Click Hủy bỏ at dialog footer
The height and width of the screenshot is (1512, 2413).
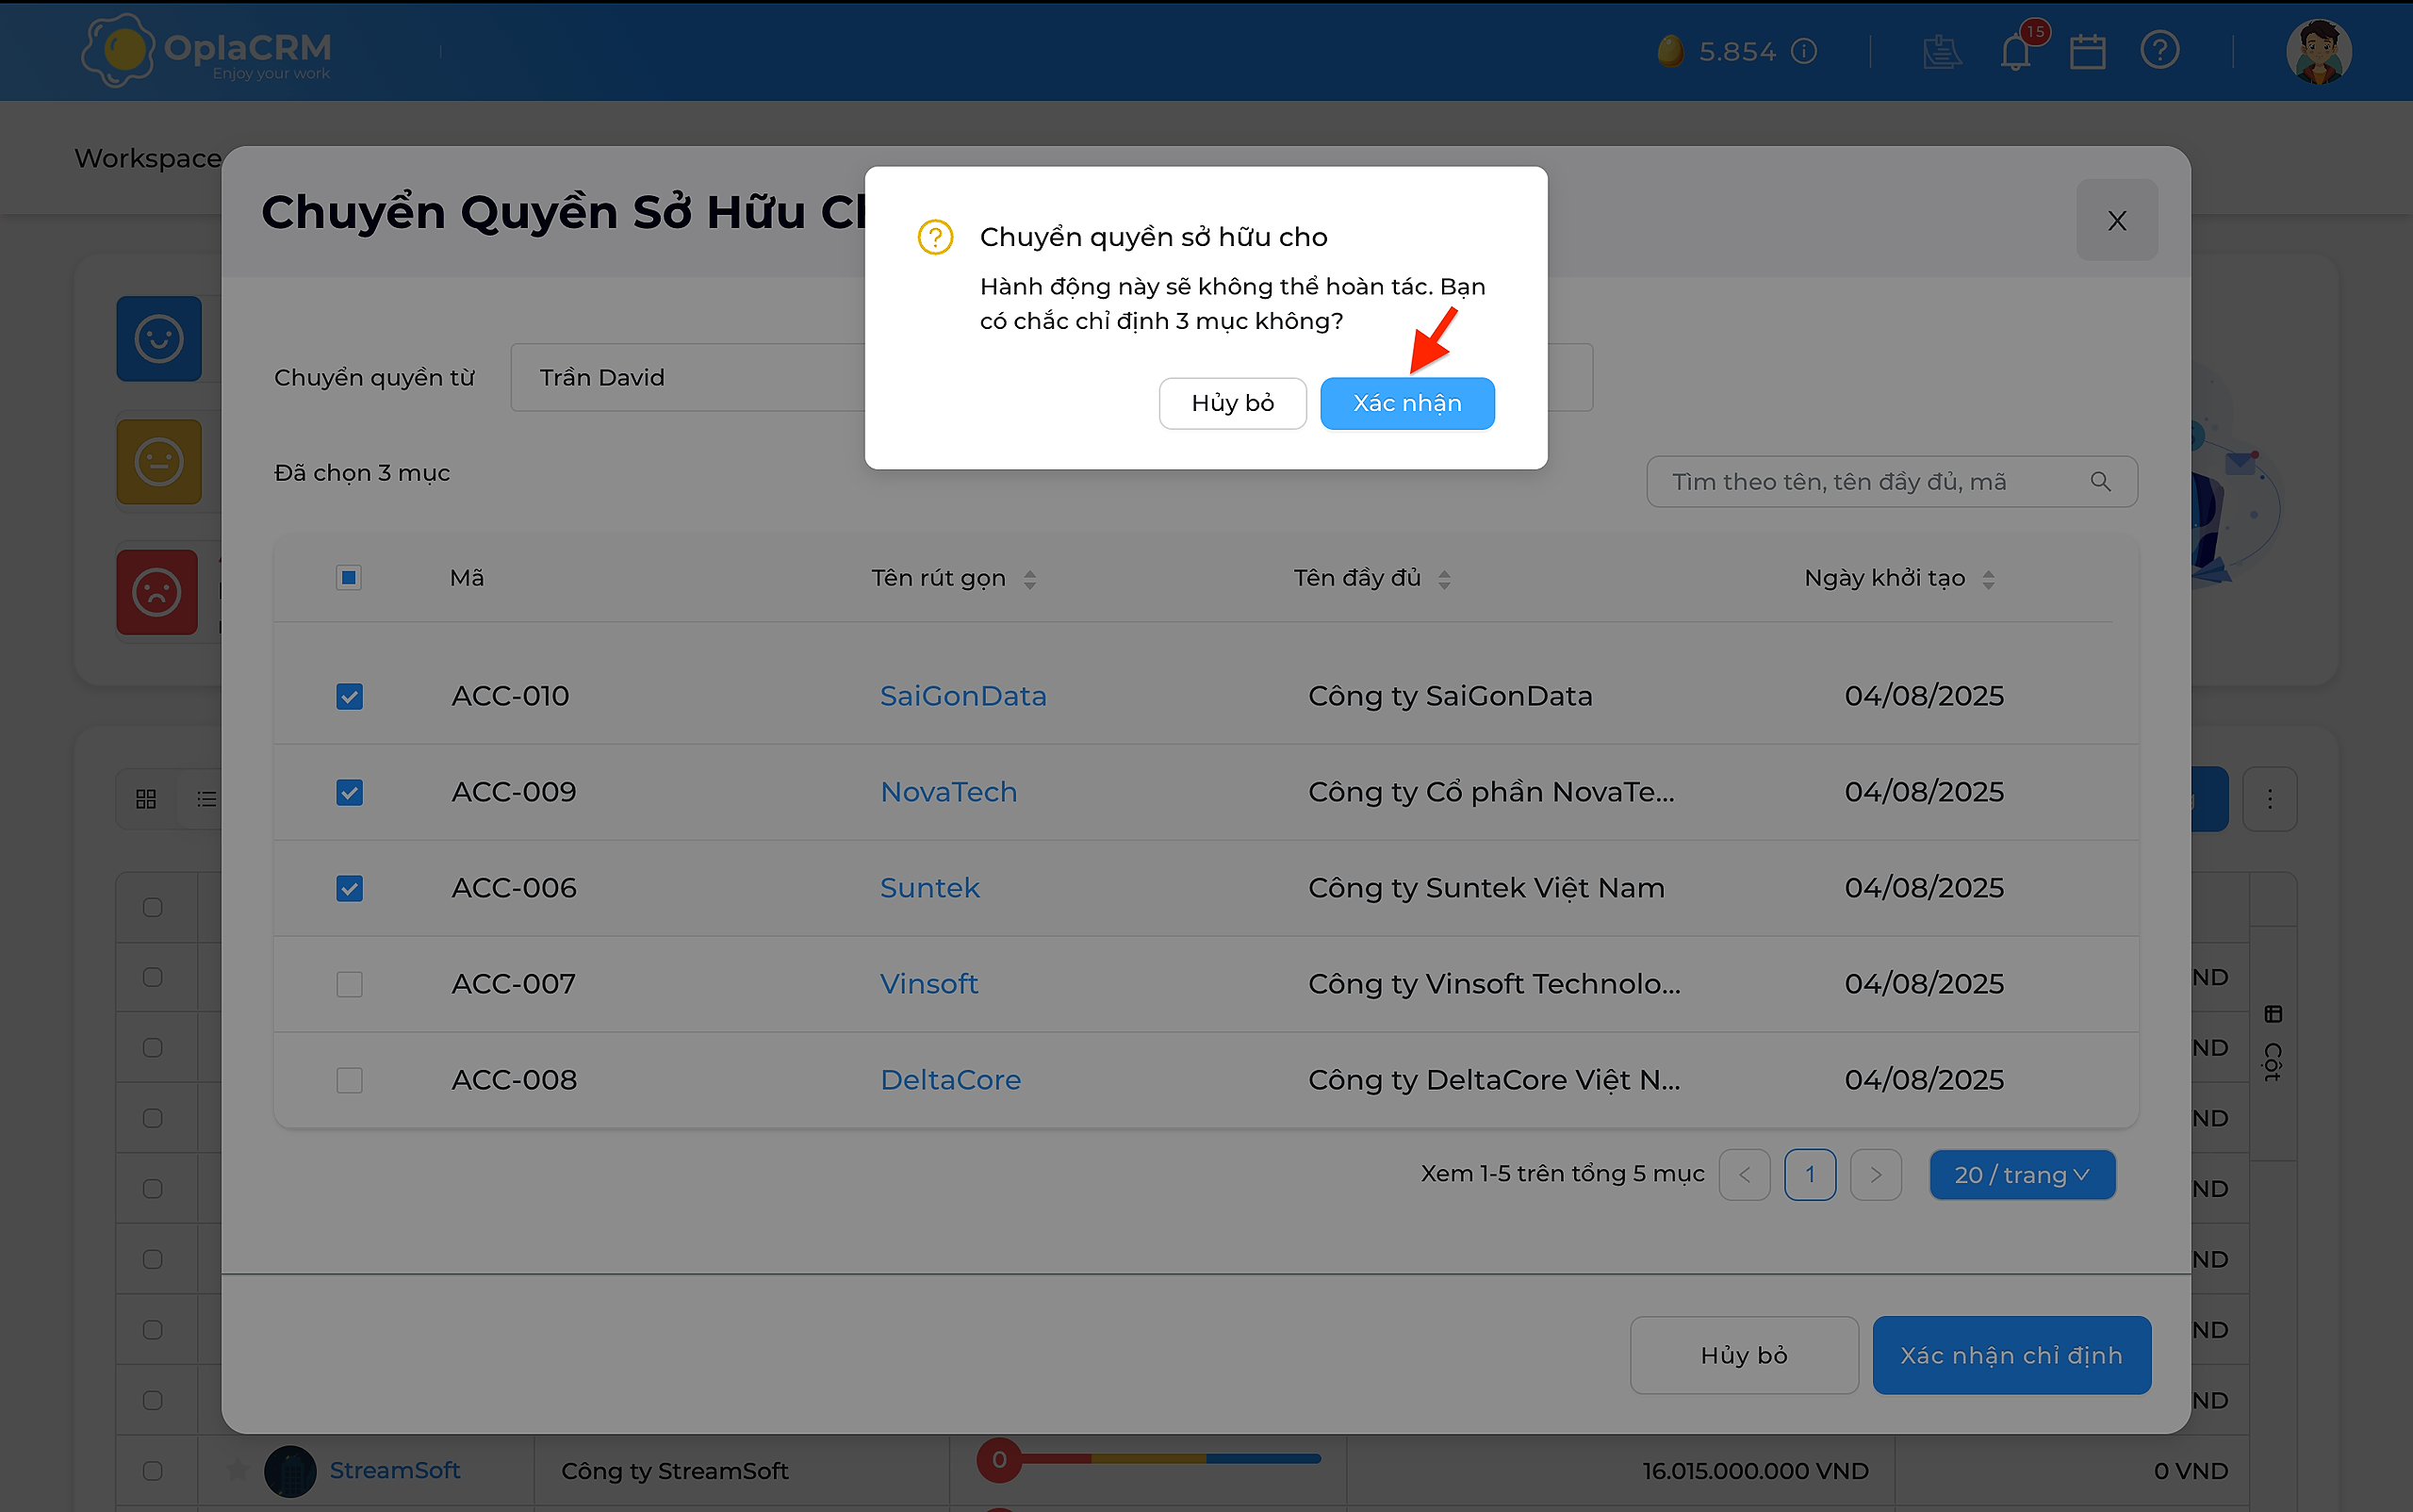pyautogui.click(x=1744, y=1355)
